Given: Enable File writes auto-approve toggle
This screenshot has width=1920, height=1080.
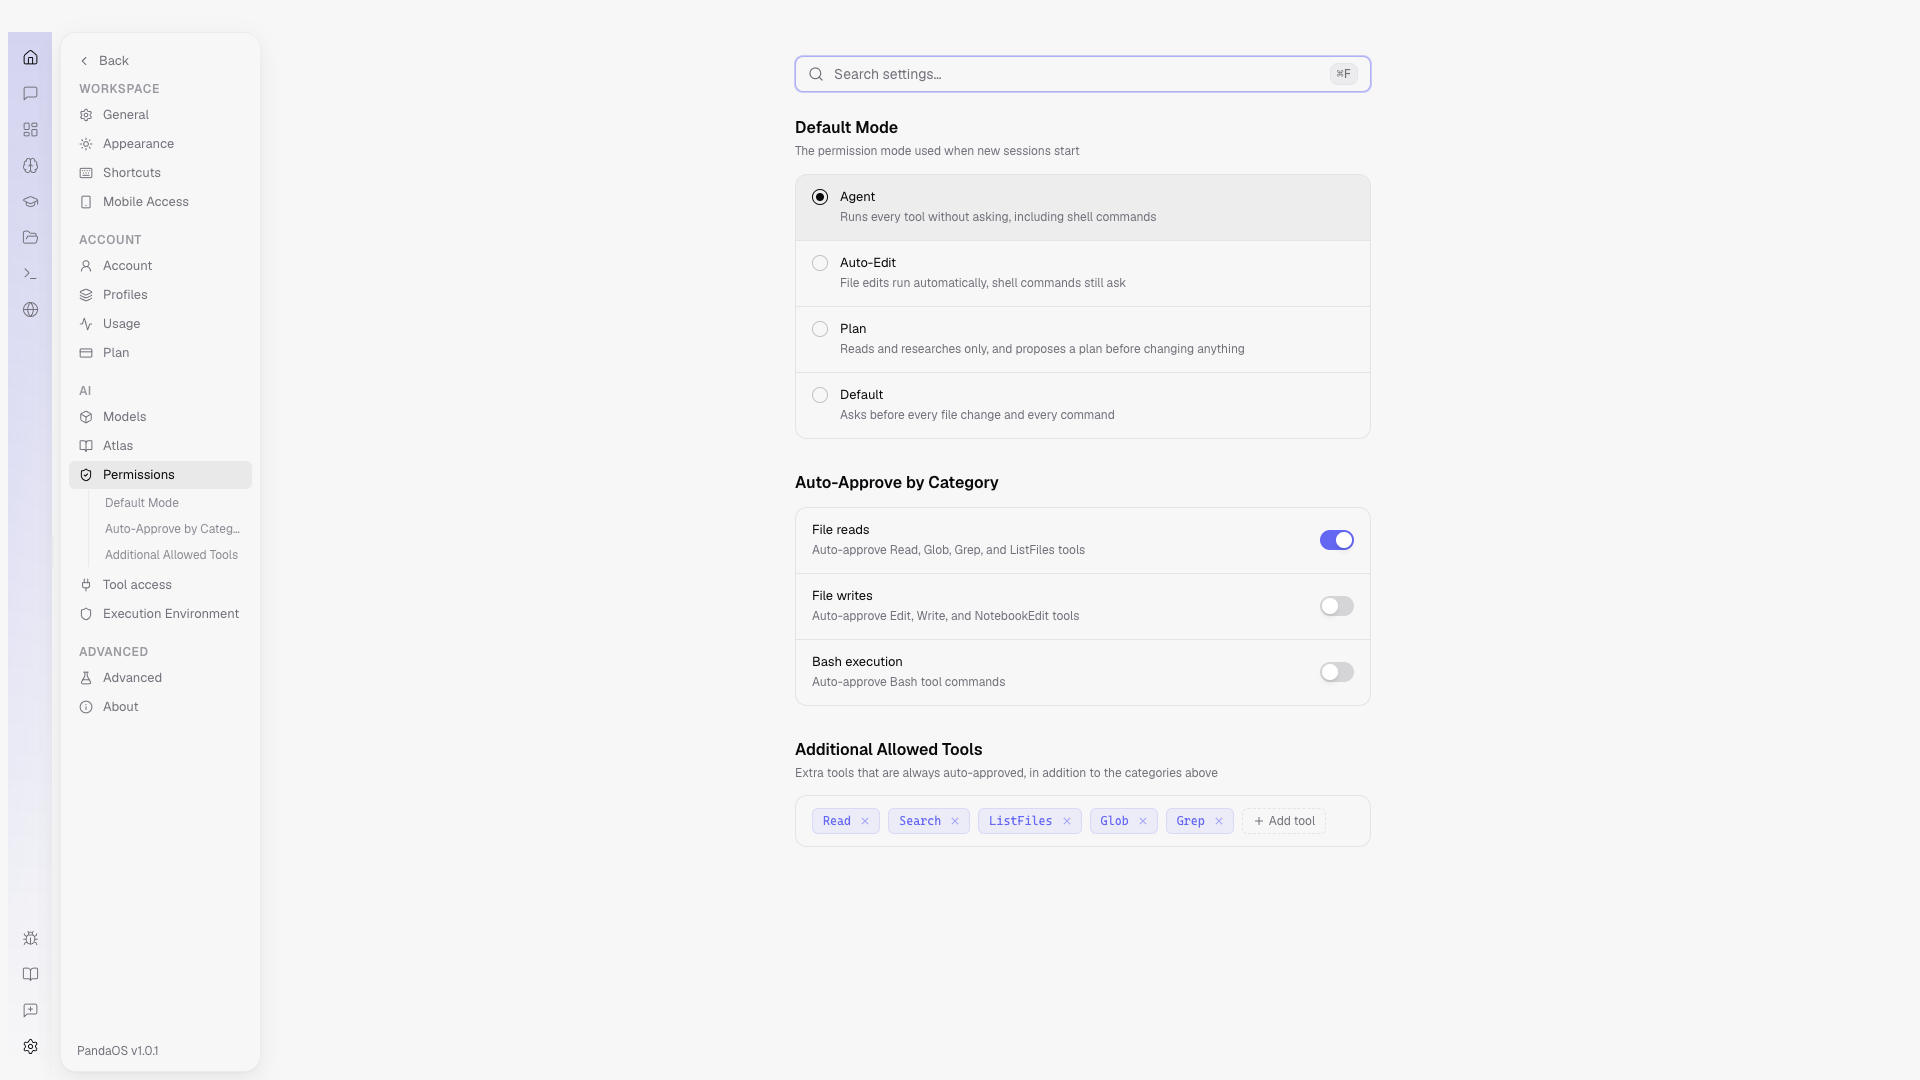Looking at the screenshot, I should tap(1336, 606).
